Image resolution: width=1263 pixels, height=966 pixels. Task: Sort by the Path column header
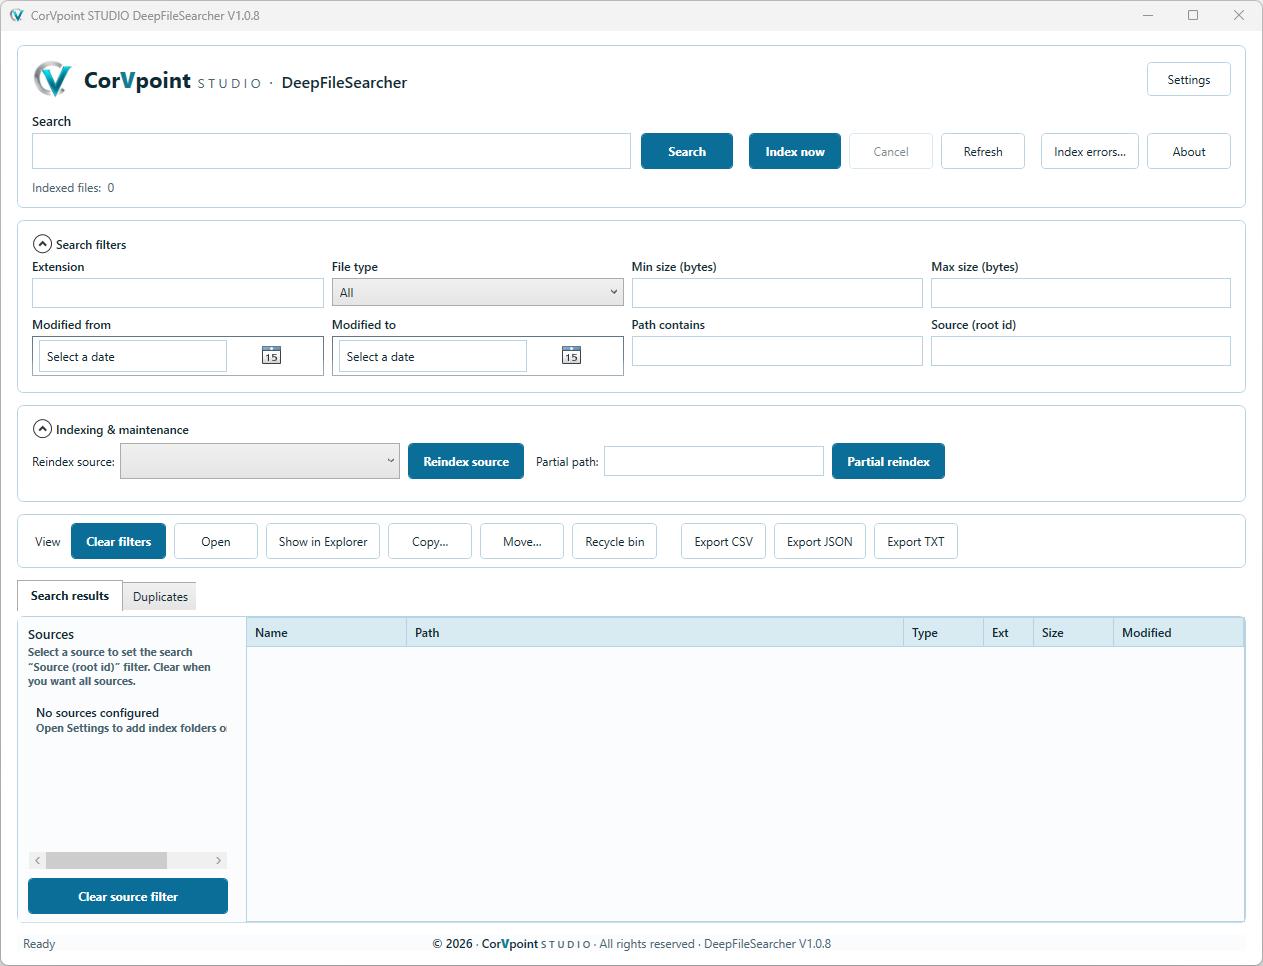coord(655,632)
